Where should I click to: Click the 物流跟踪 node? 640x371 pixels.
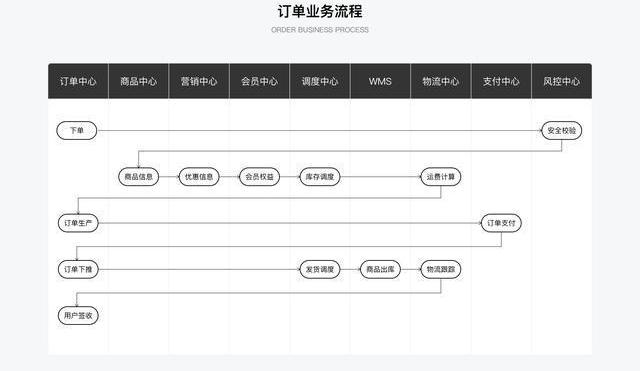point(441,269)
